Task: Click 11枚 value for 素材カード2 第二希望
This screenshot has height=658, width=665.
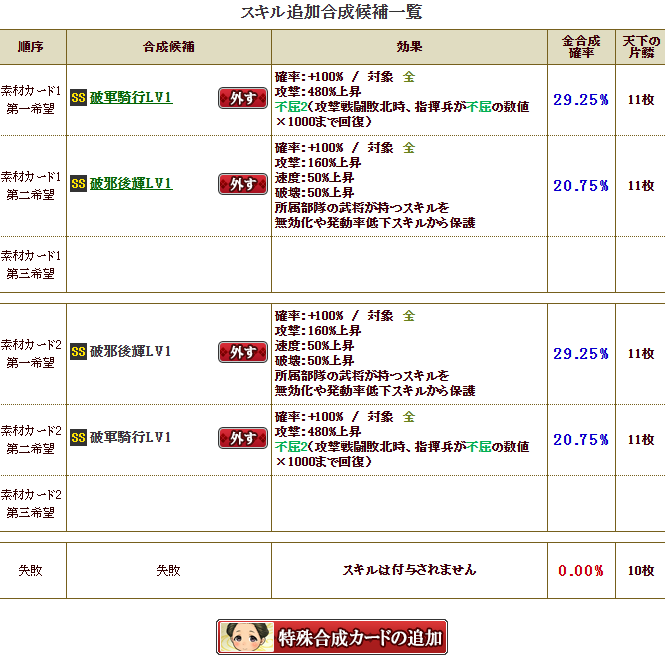Action: click(641, 440)
